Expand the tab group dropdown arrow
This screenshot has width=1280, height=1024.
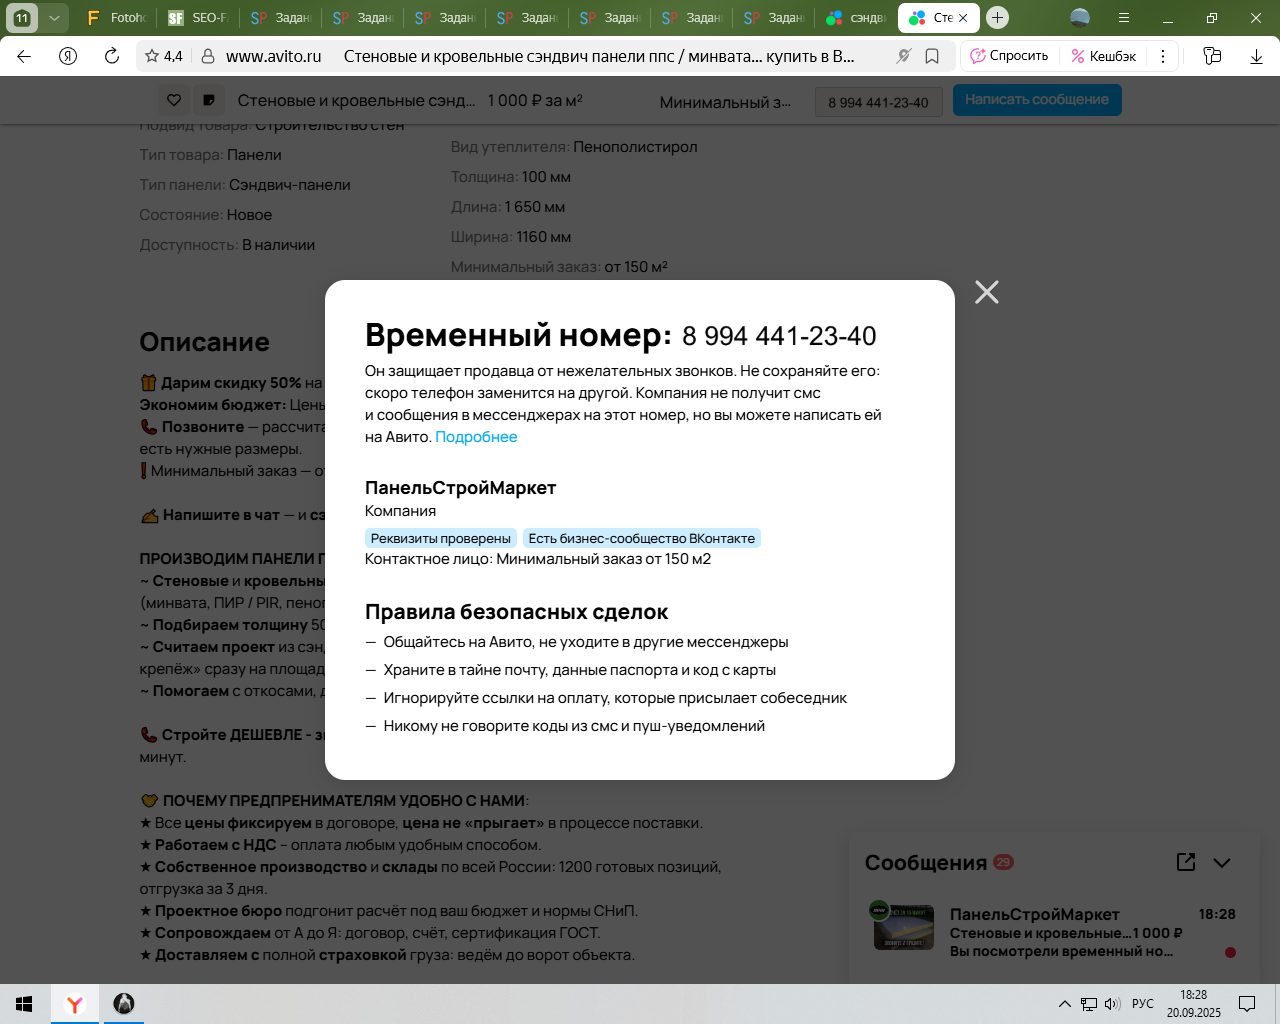tap(54, 18)
